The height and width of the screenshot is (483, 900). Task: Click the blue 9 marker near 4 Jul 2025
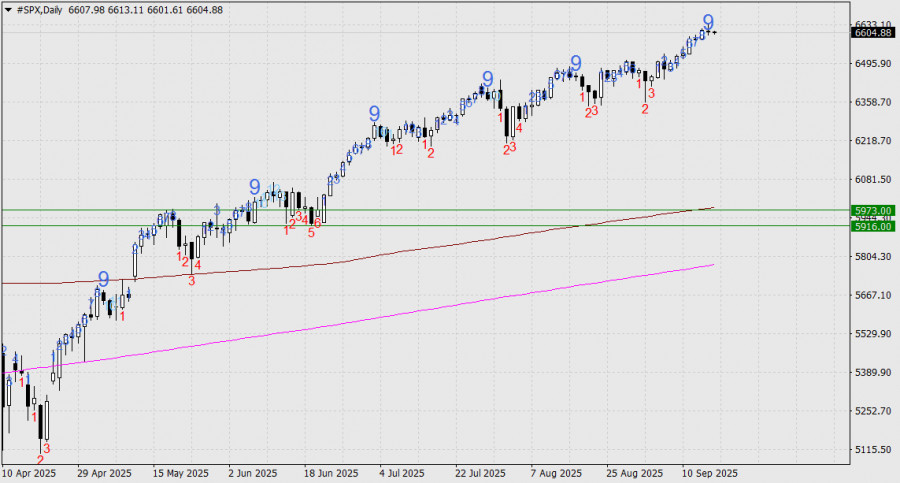pyautogui.click(x=374, y=113)
